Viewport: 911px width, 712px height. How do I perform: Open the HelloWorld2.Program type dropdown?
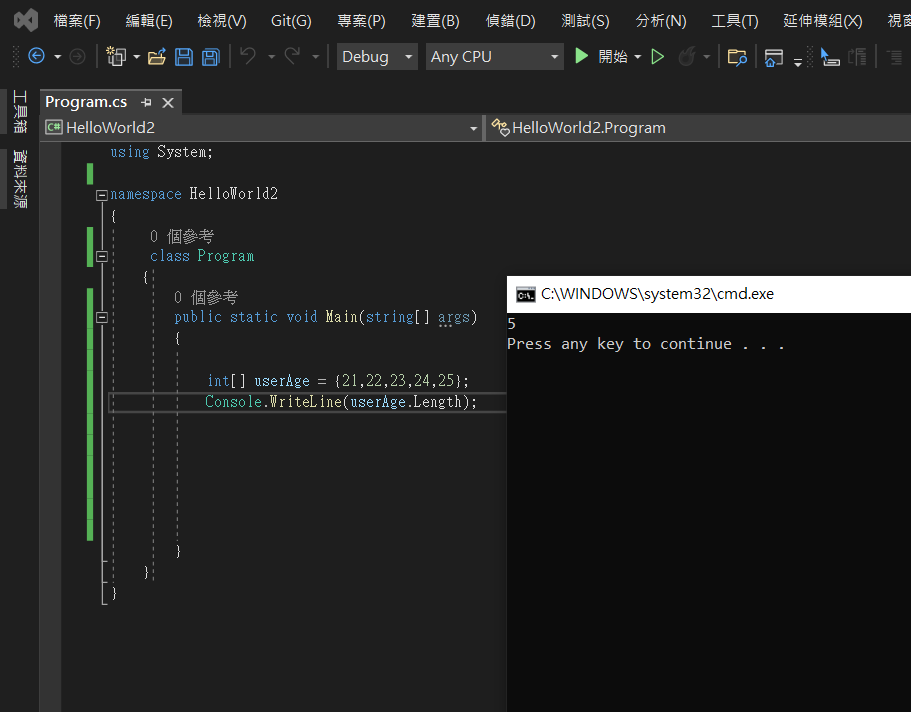[x=699, y=128]
